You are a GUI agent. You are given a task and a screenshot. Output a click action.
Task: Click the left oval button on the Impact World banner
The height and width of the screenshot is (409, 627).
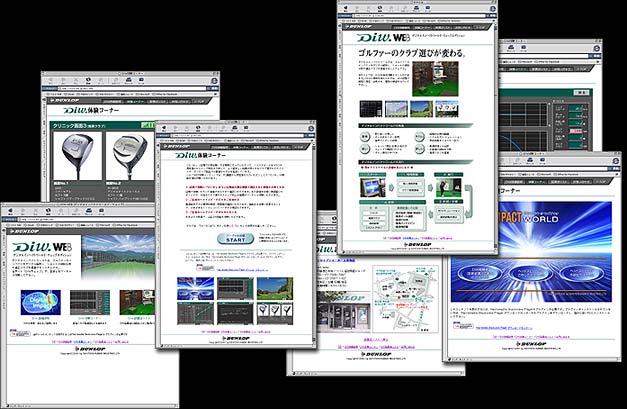pos(479,274)
